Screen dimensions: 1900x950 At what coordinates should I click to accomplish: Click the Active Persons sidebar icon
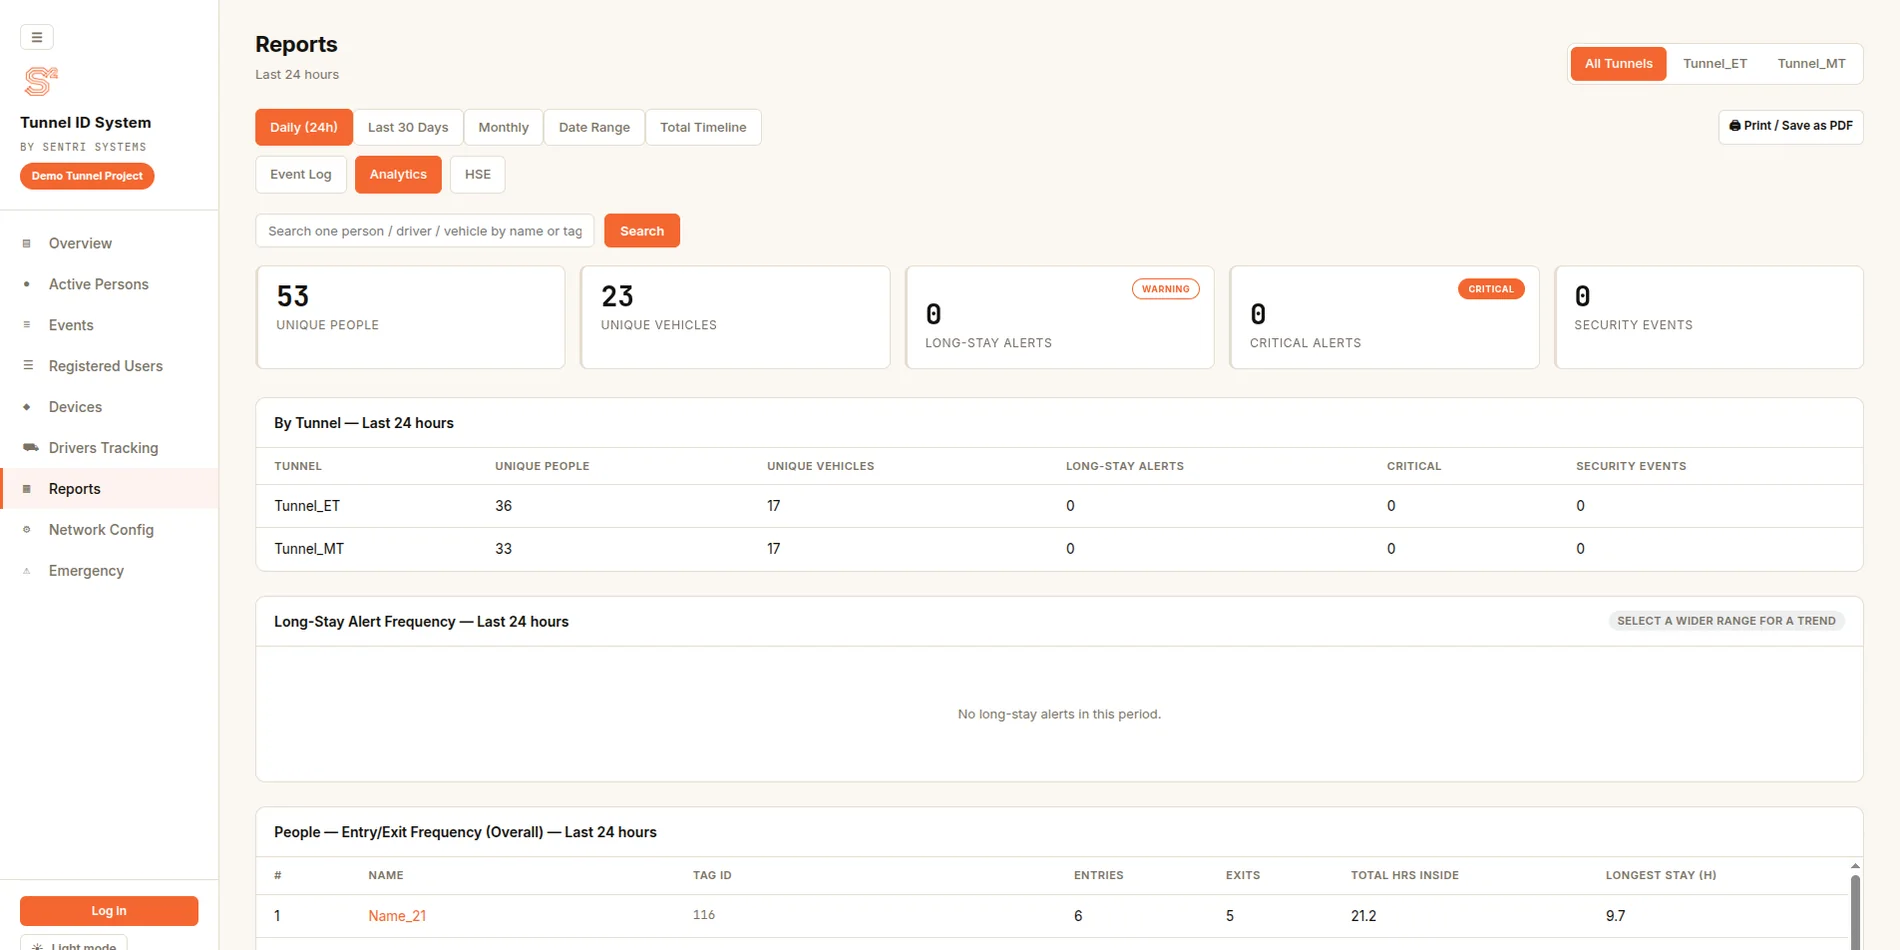pos(27,284)
